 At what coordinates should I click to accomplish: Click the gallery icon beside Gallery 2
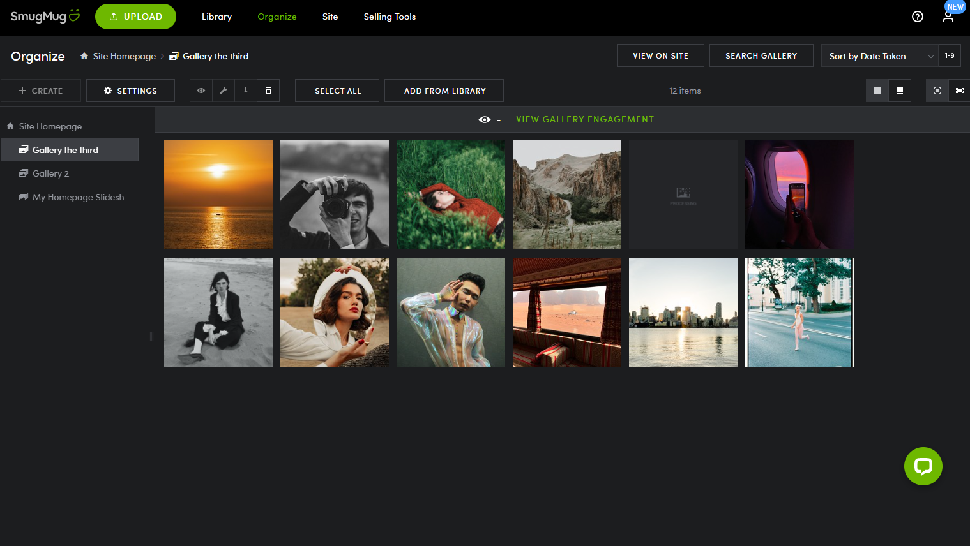[24, 174]
